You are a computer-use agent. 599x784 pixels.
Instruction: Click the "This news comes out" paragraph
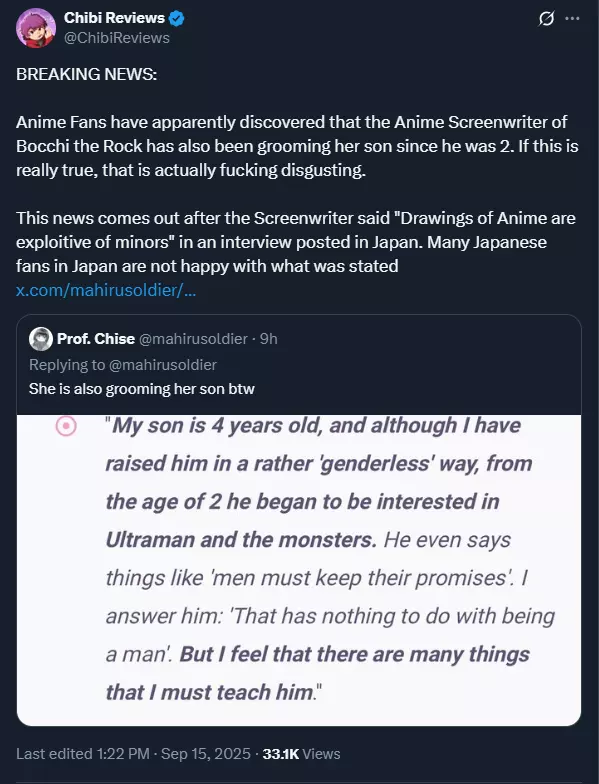click(296, 242)
